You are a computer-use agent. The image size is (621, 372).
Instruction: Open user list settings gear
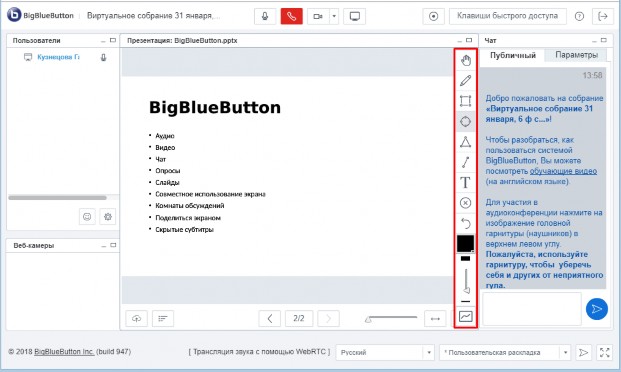[108, 217]
